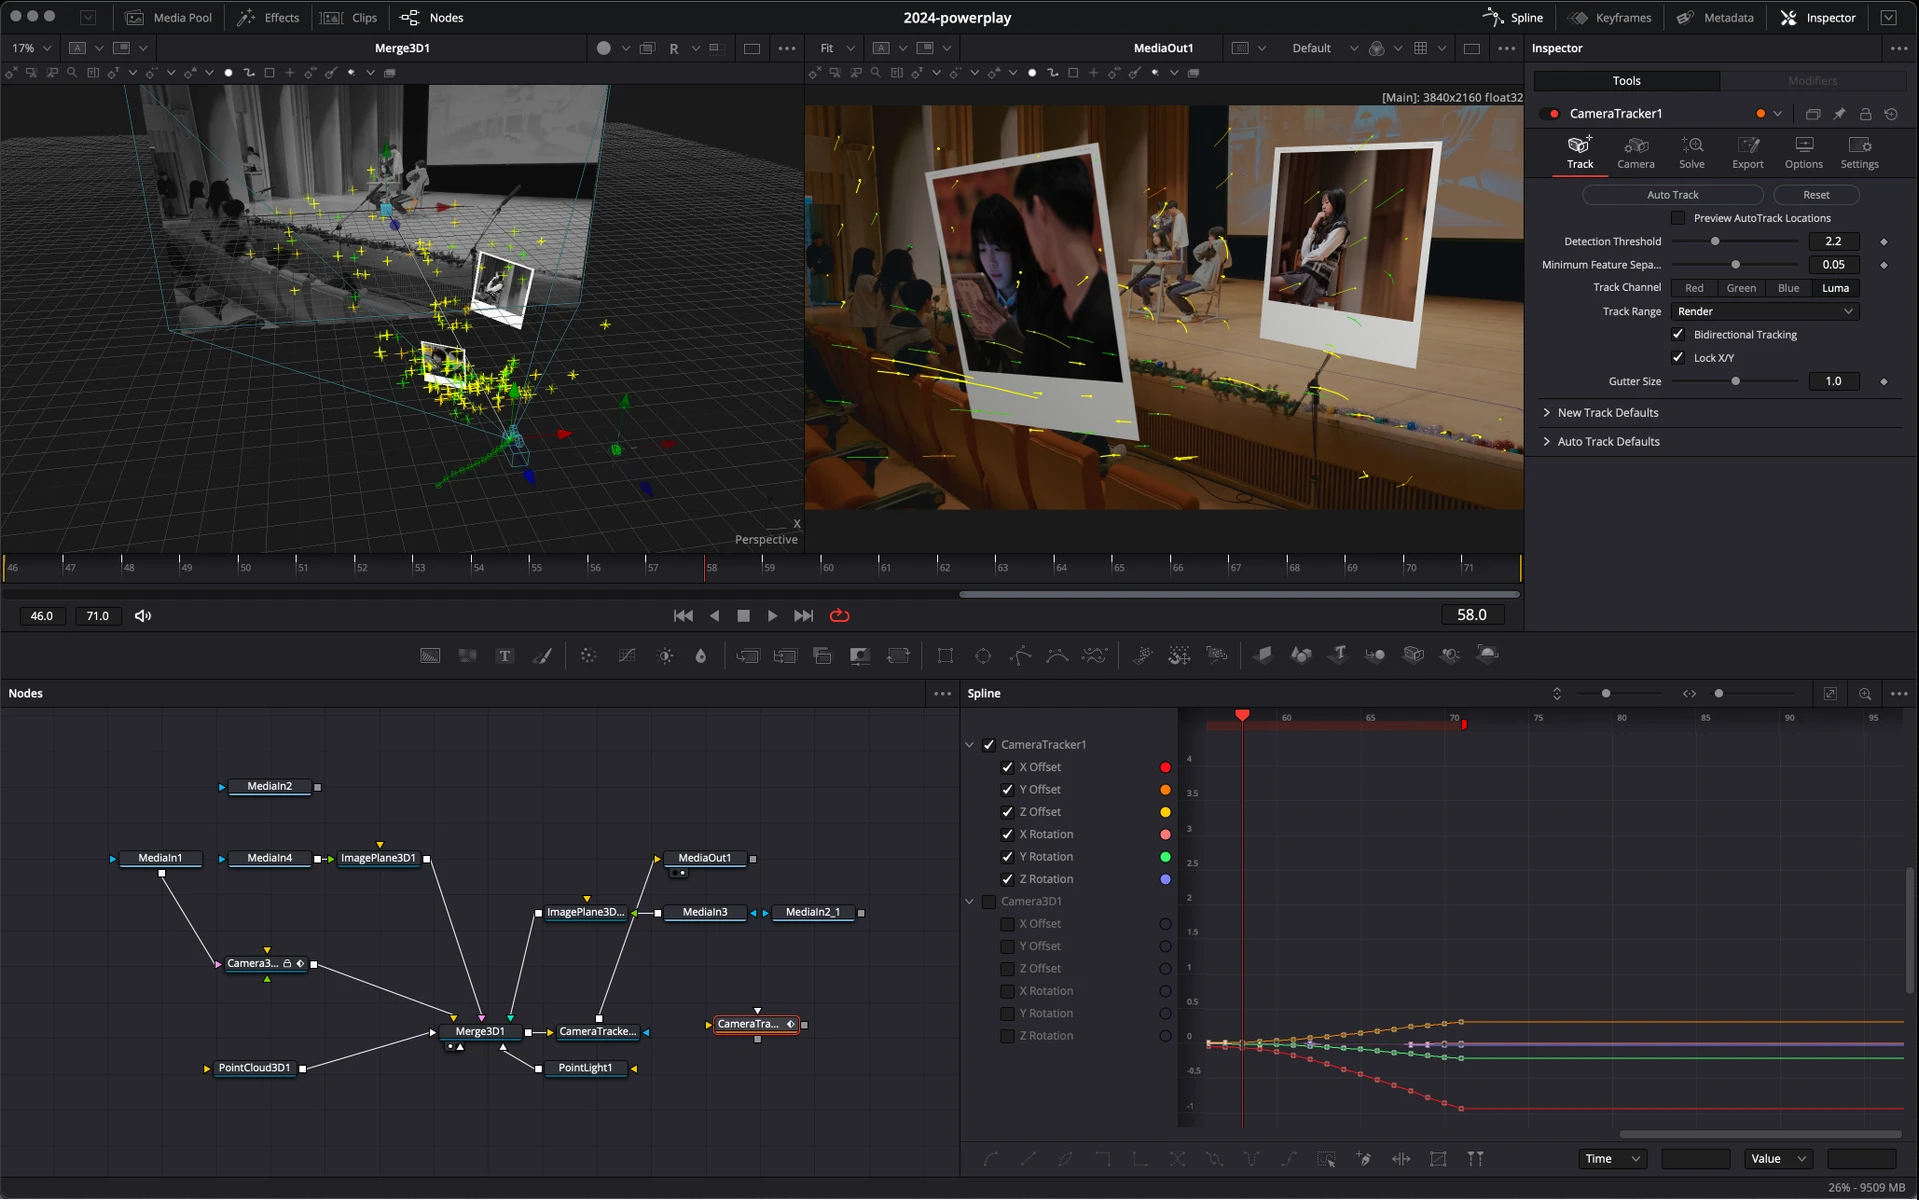Collapse the CameraTracker1 spline group
1919x1200 pixels.
(x=968, y=744)
